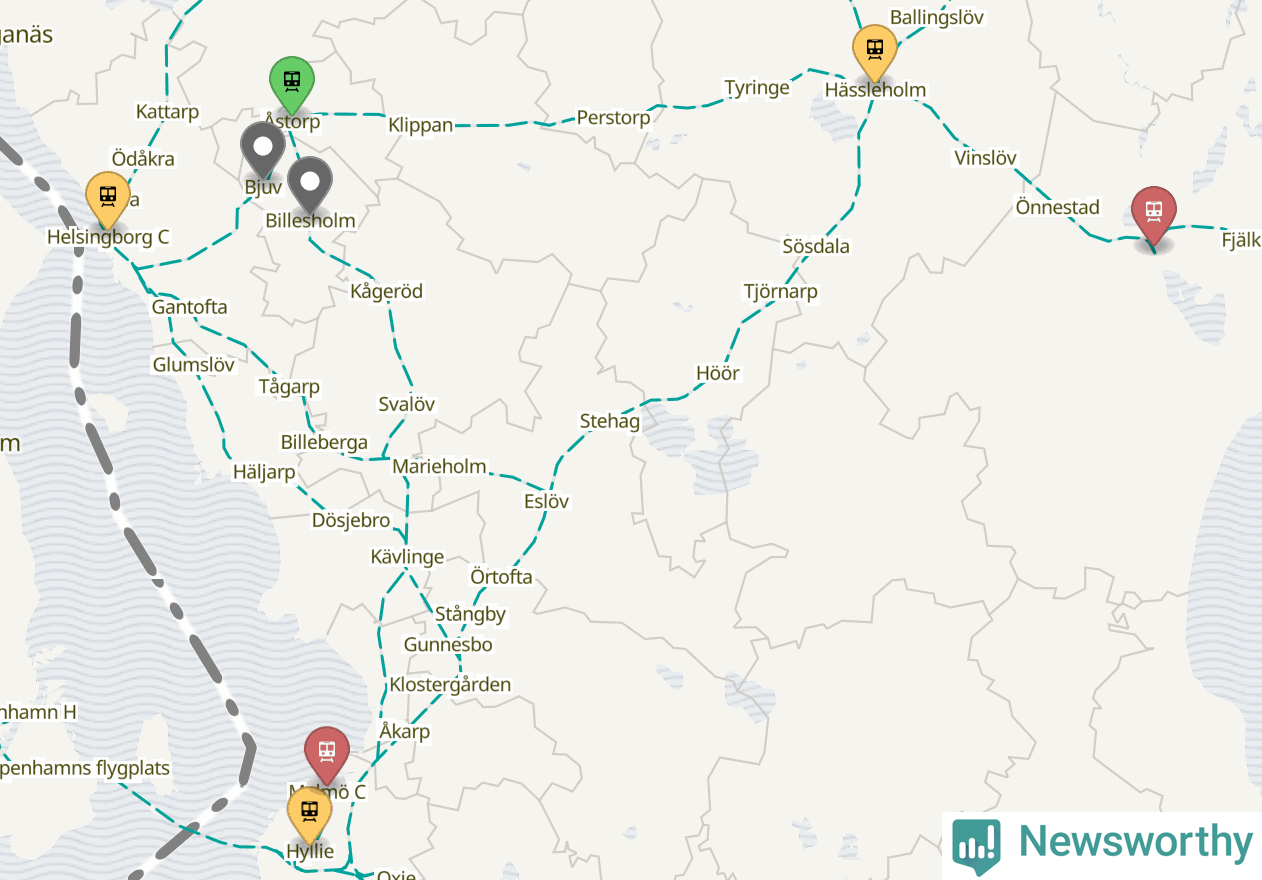Click the Sösdala station label
Viewport: 1262px width, 880px height.
816,246
